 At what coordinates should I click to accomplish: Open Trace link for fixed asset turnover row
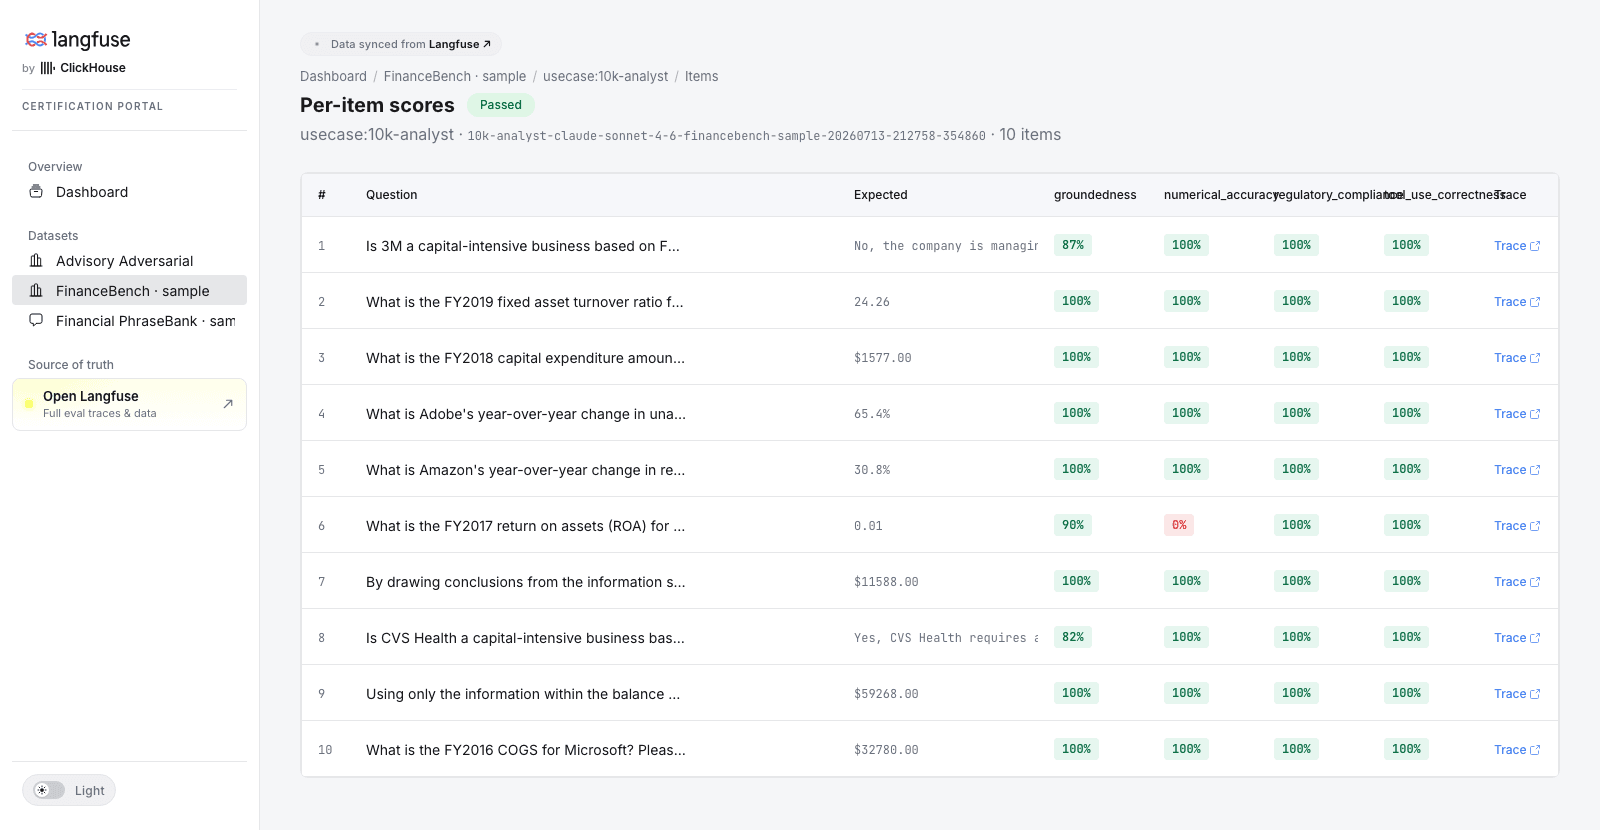point(1517,302)
